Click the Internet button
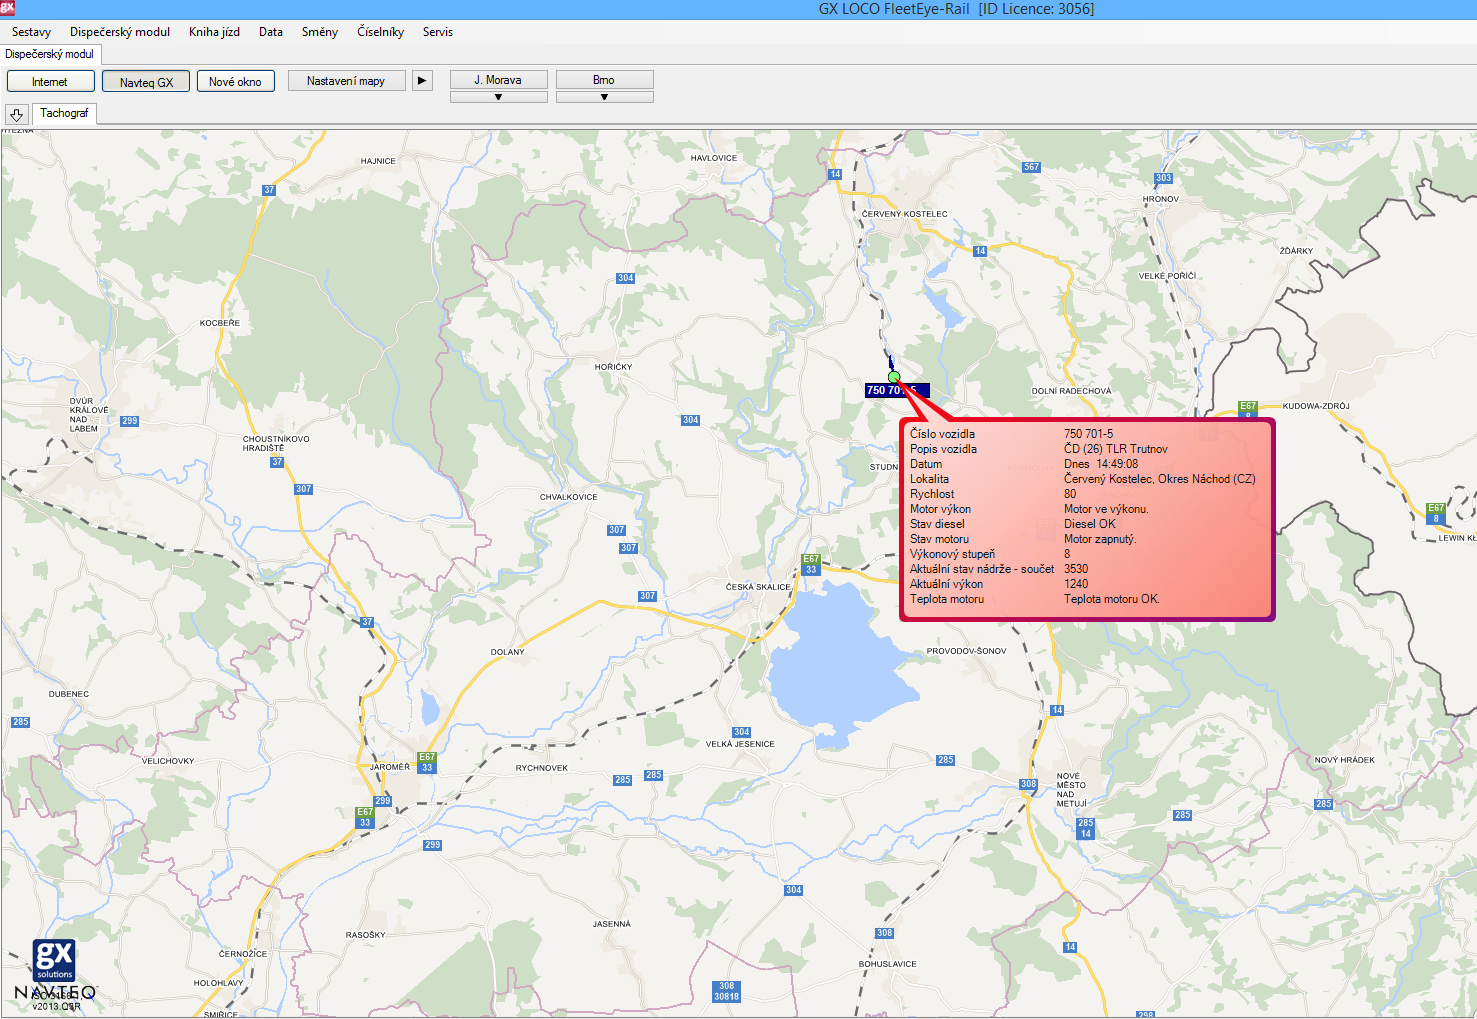This screenshot has height=1019, width=1477. [x=50, y=82]
